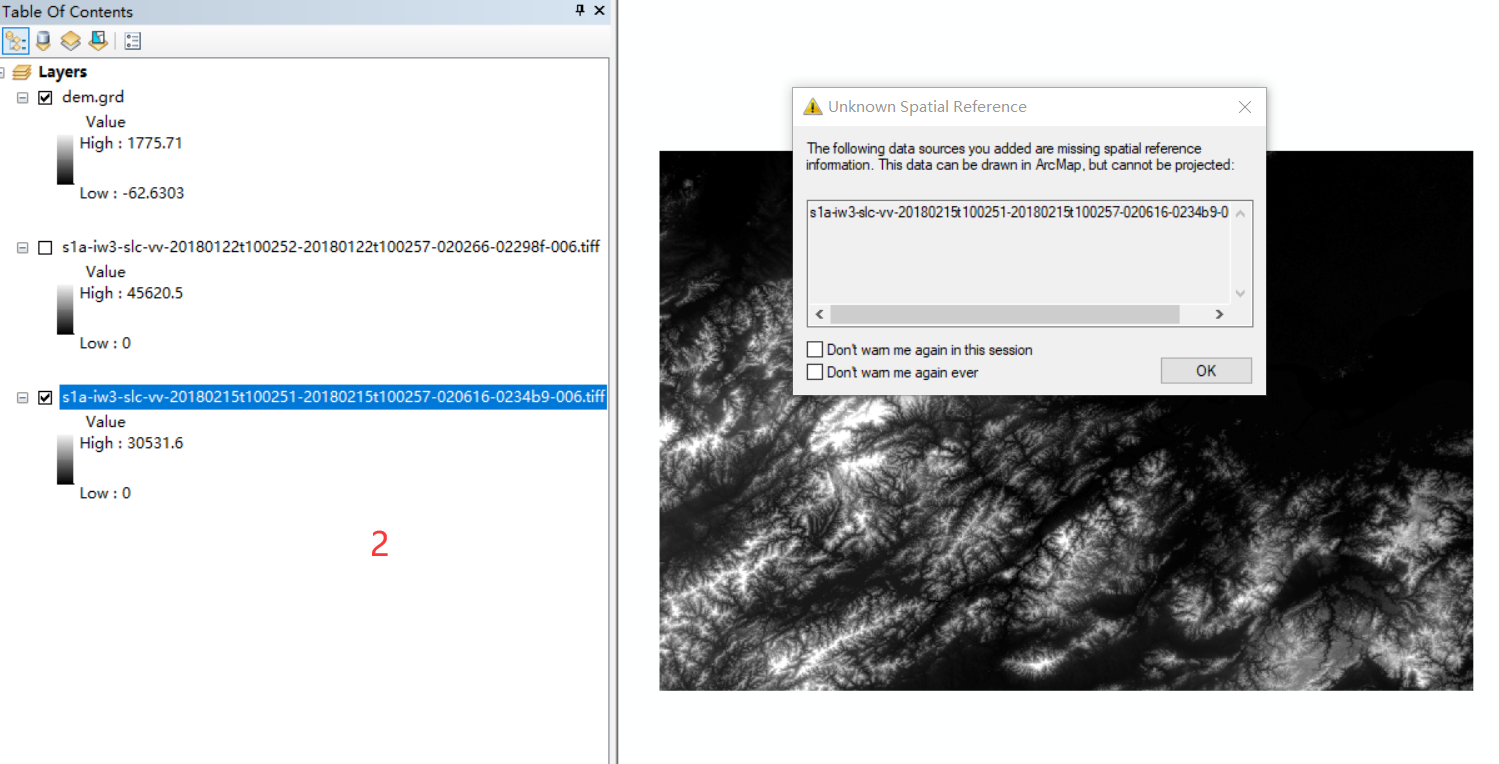Select the dem.grd layer name
This screenshot has width=1499, height=764.
point(92,96)
